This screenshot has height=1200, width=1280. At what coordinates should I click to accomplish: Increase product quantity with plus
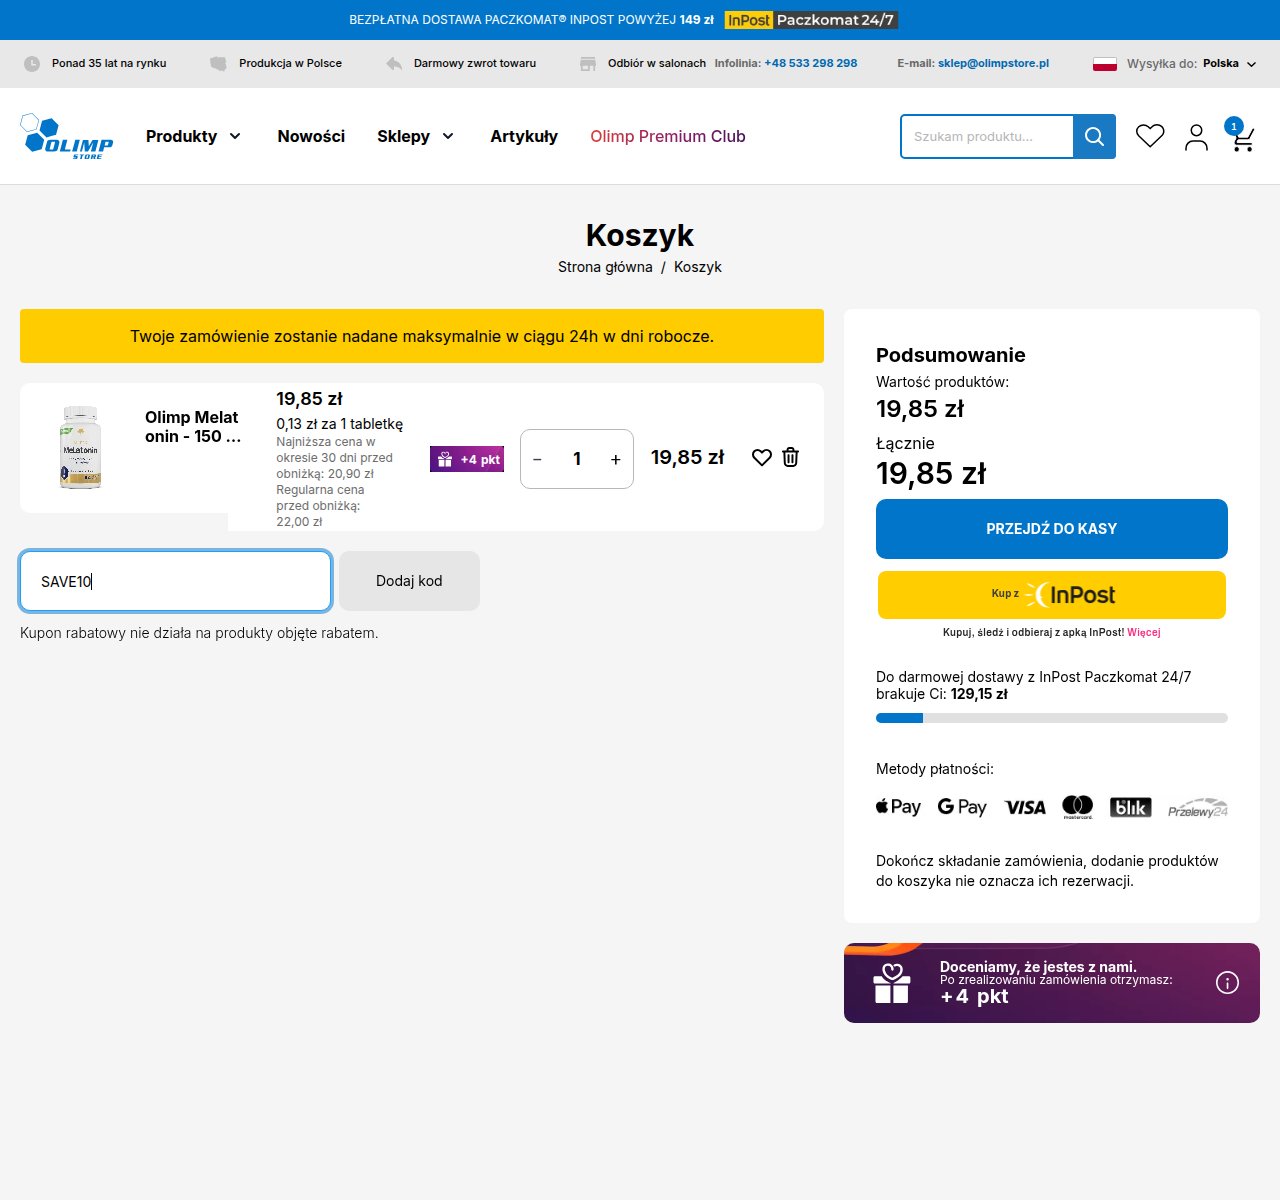click(616, 459)
